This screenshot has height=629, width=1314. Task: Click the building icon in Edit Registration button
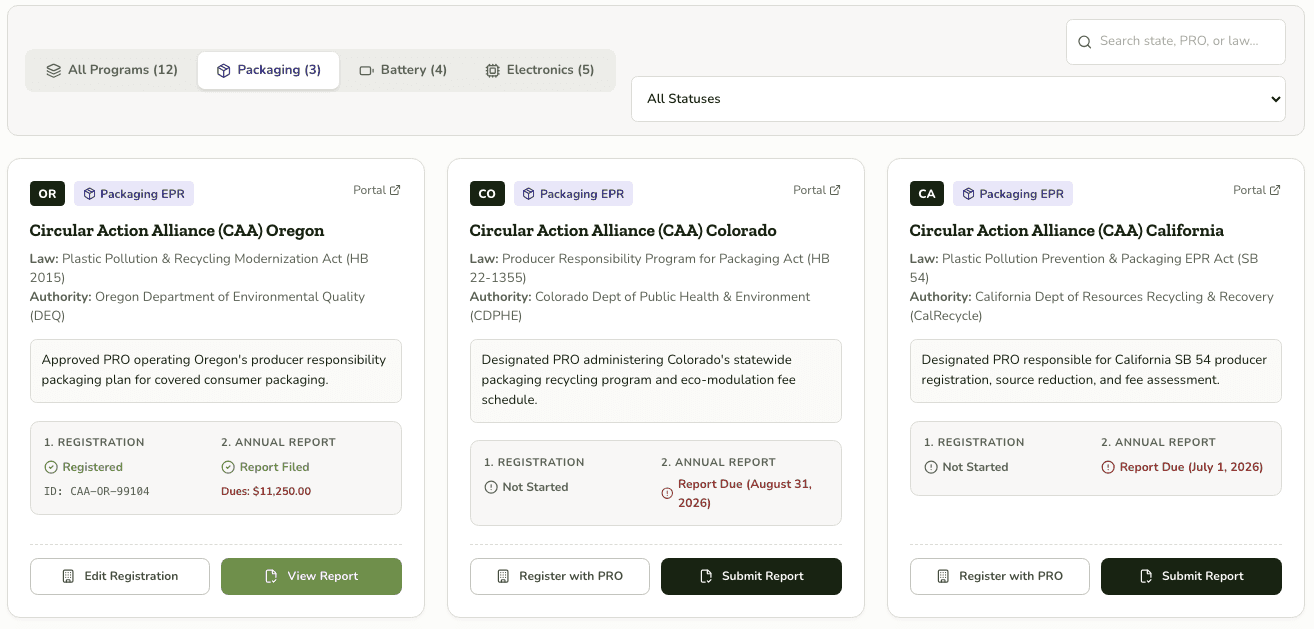[x=68, y=576]
